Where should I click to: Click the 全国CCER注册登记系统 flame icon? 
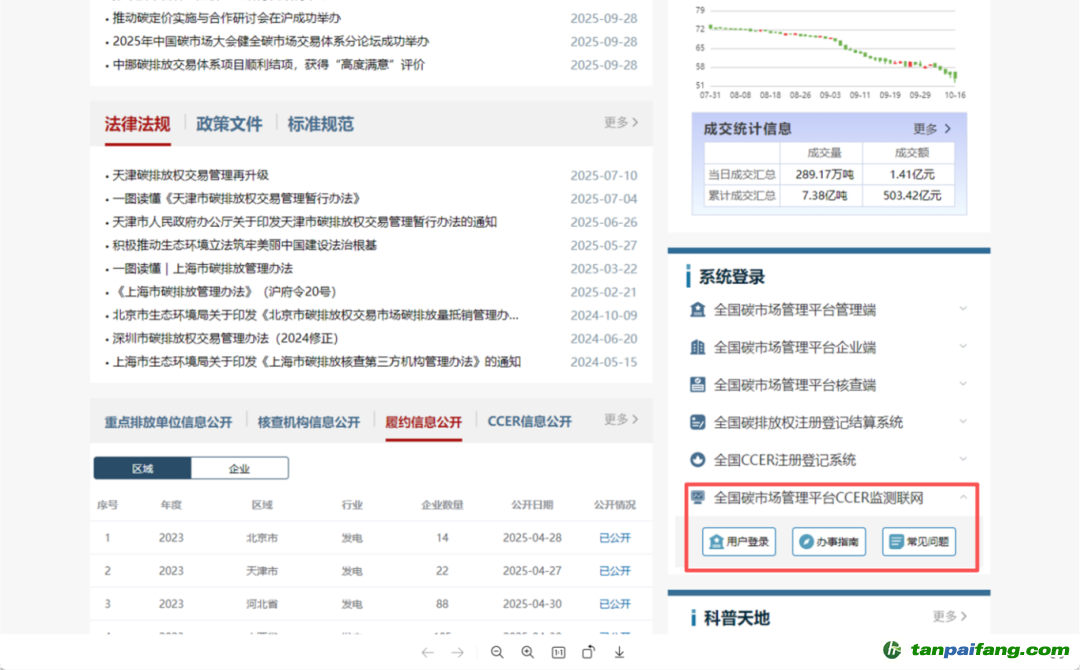click(x=698, y=460)
